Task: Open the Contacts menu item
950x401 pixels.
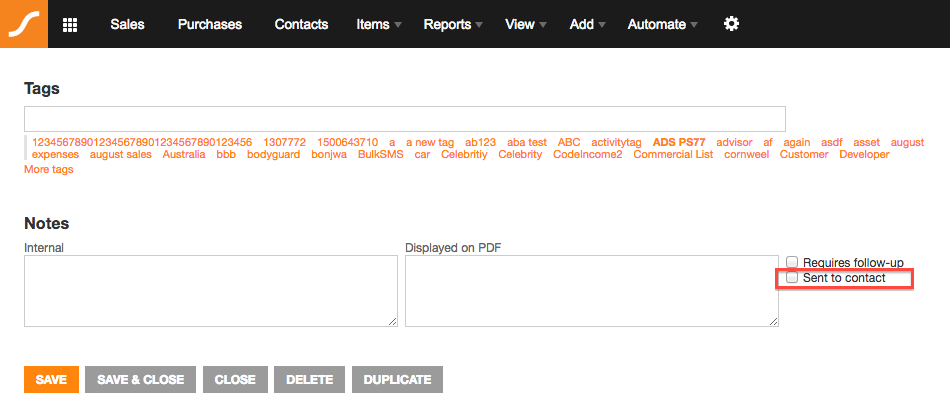Action: [301, 24]
